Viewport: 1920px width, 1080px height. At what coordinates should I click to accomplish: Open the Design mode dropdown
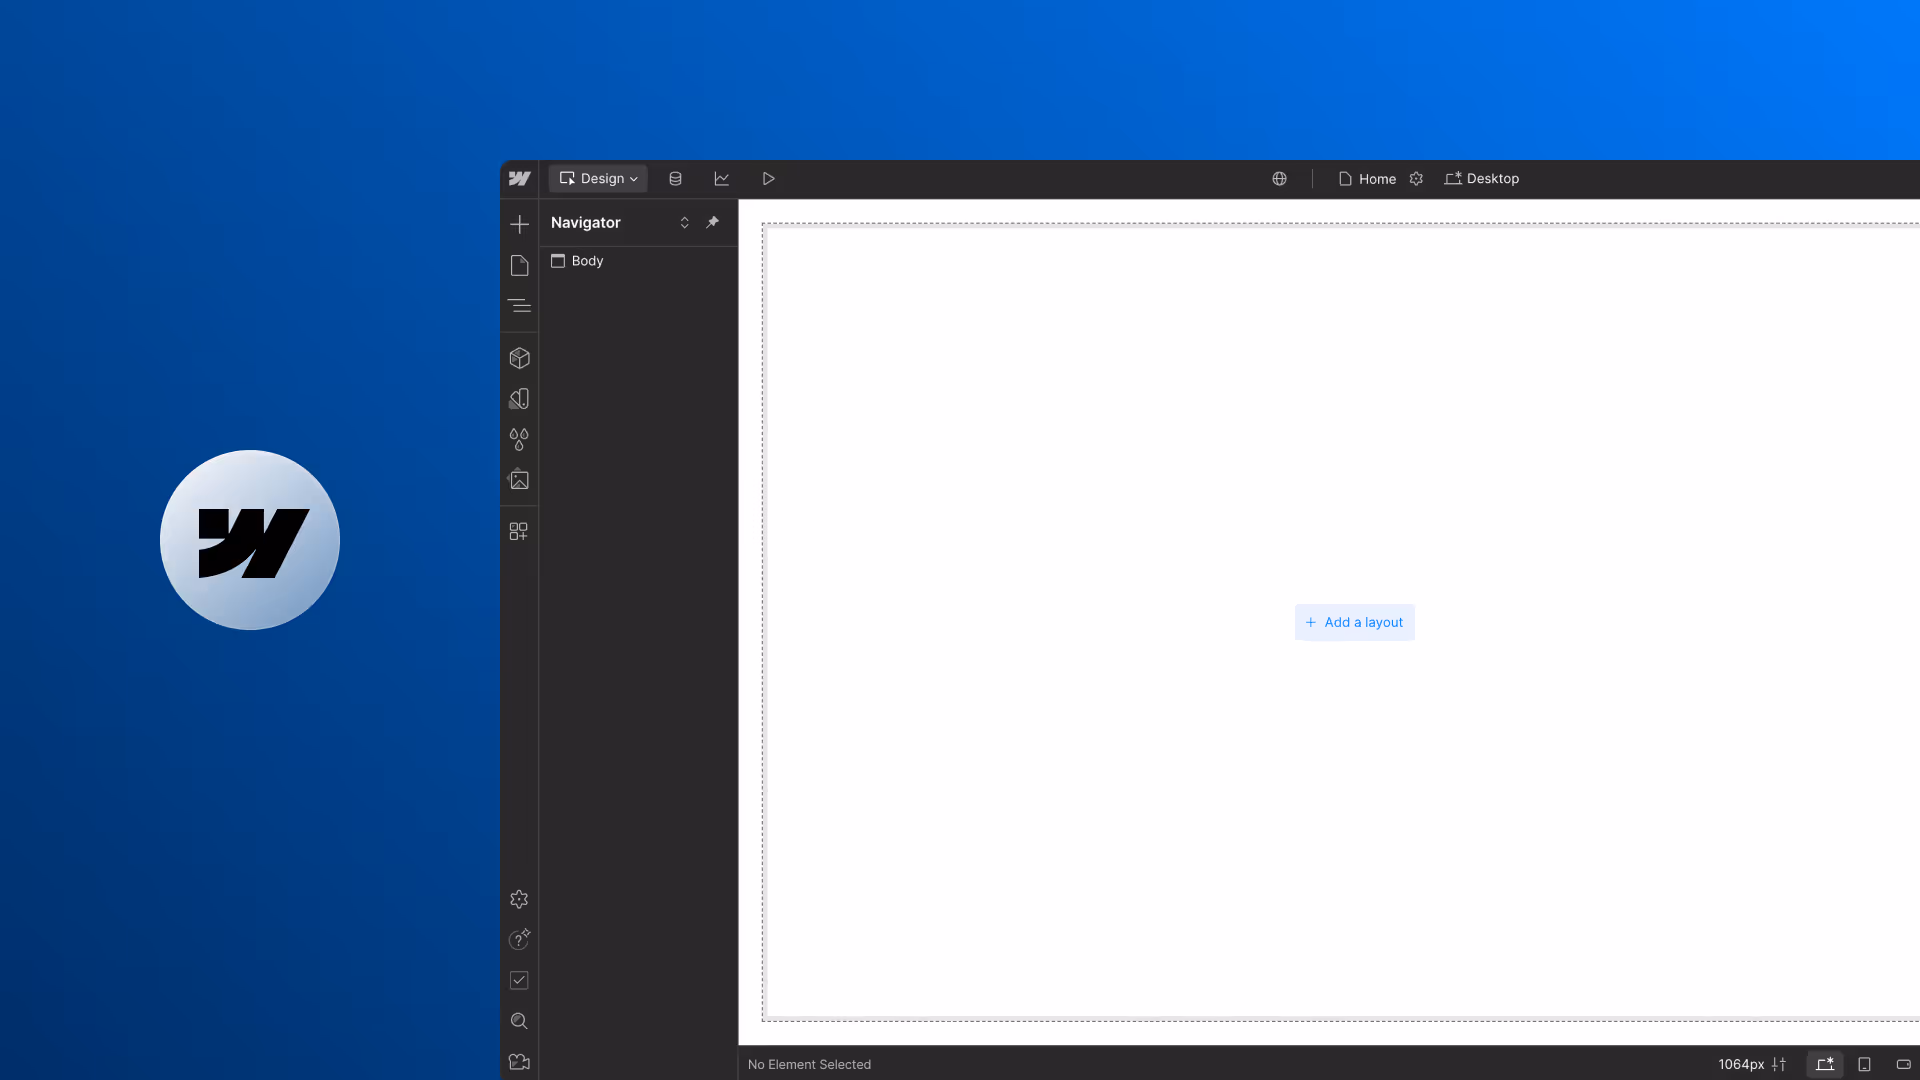pyautogui.click(x=598, y=179)
